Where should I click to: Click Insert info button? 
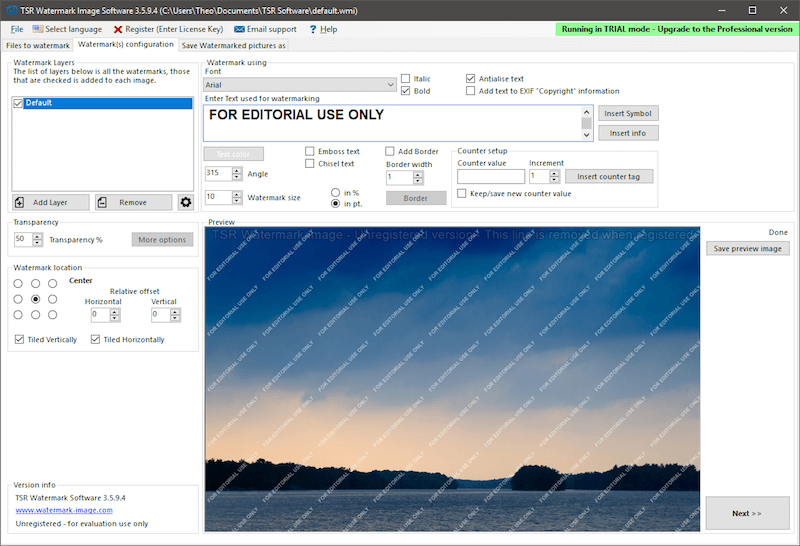click(628, 133)
